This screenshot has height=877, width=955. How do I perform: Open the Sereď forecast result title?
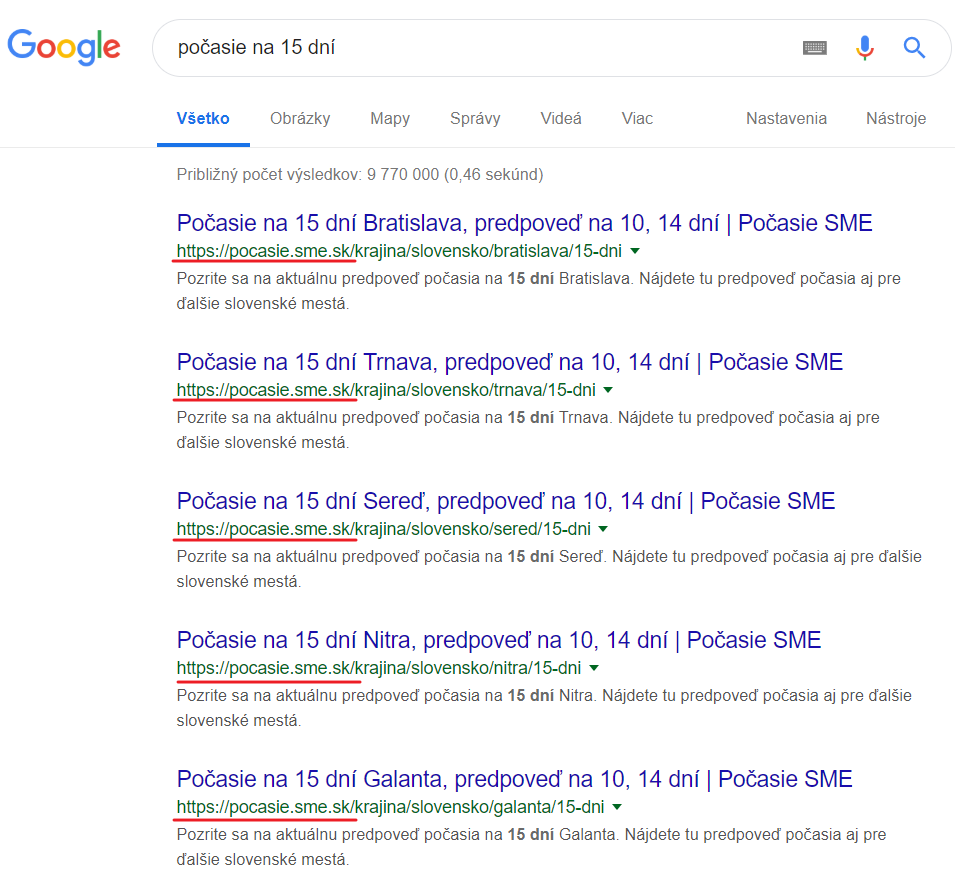tap(505, 500)
